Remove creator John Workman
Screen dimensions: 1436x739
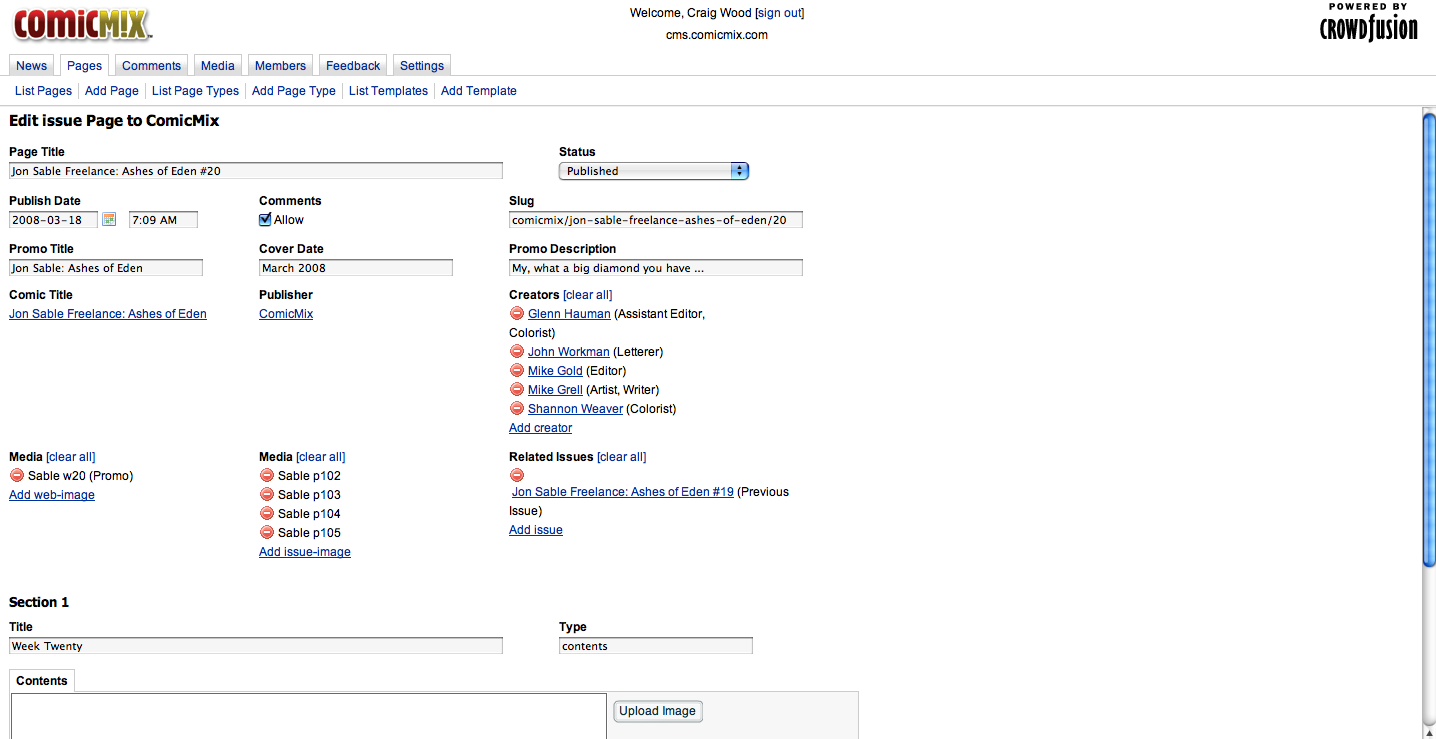pyautogui.click(x=517, y=352)
